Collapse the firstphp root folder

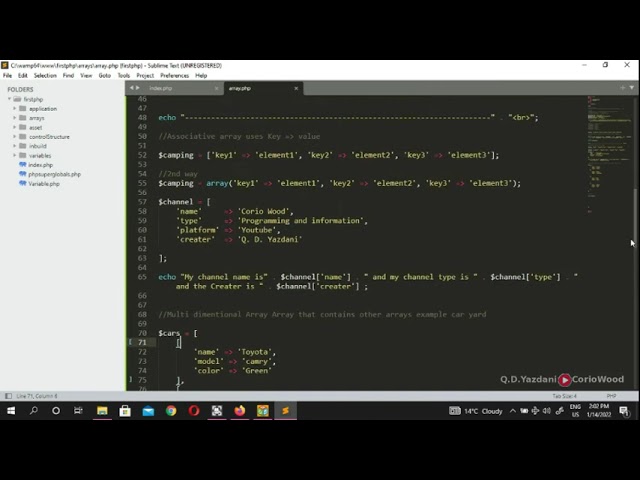coord(9,99)
